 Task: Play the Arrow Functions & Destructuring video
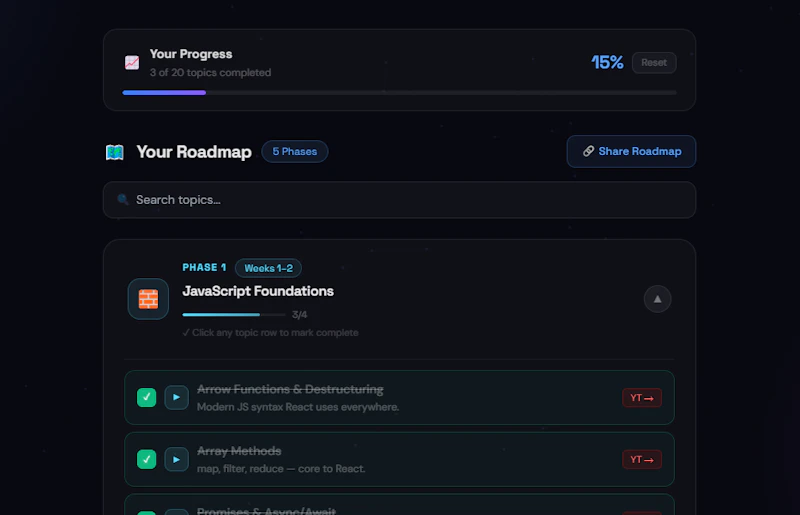177,397
